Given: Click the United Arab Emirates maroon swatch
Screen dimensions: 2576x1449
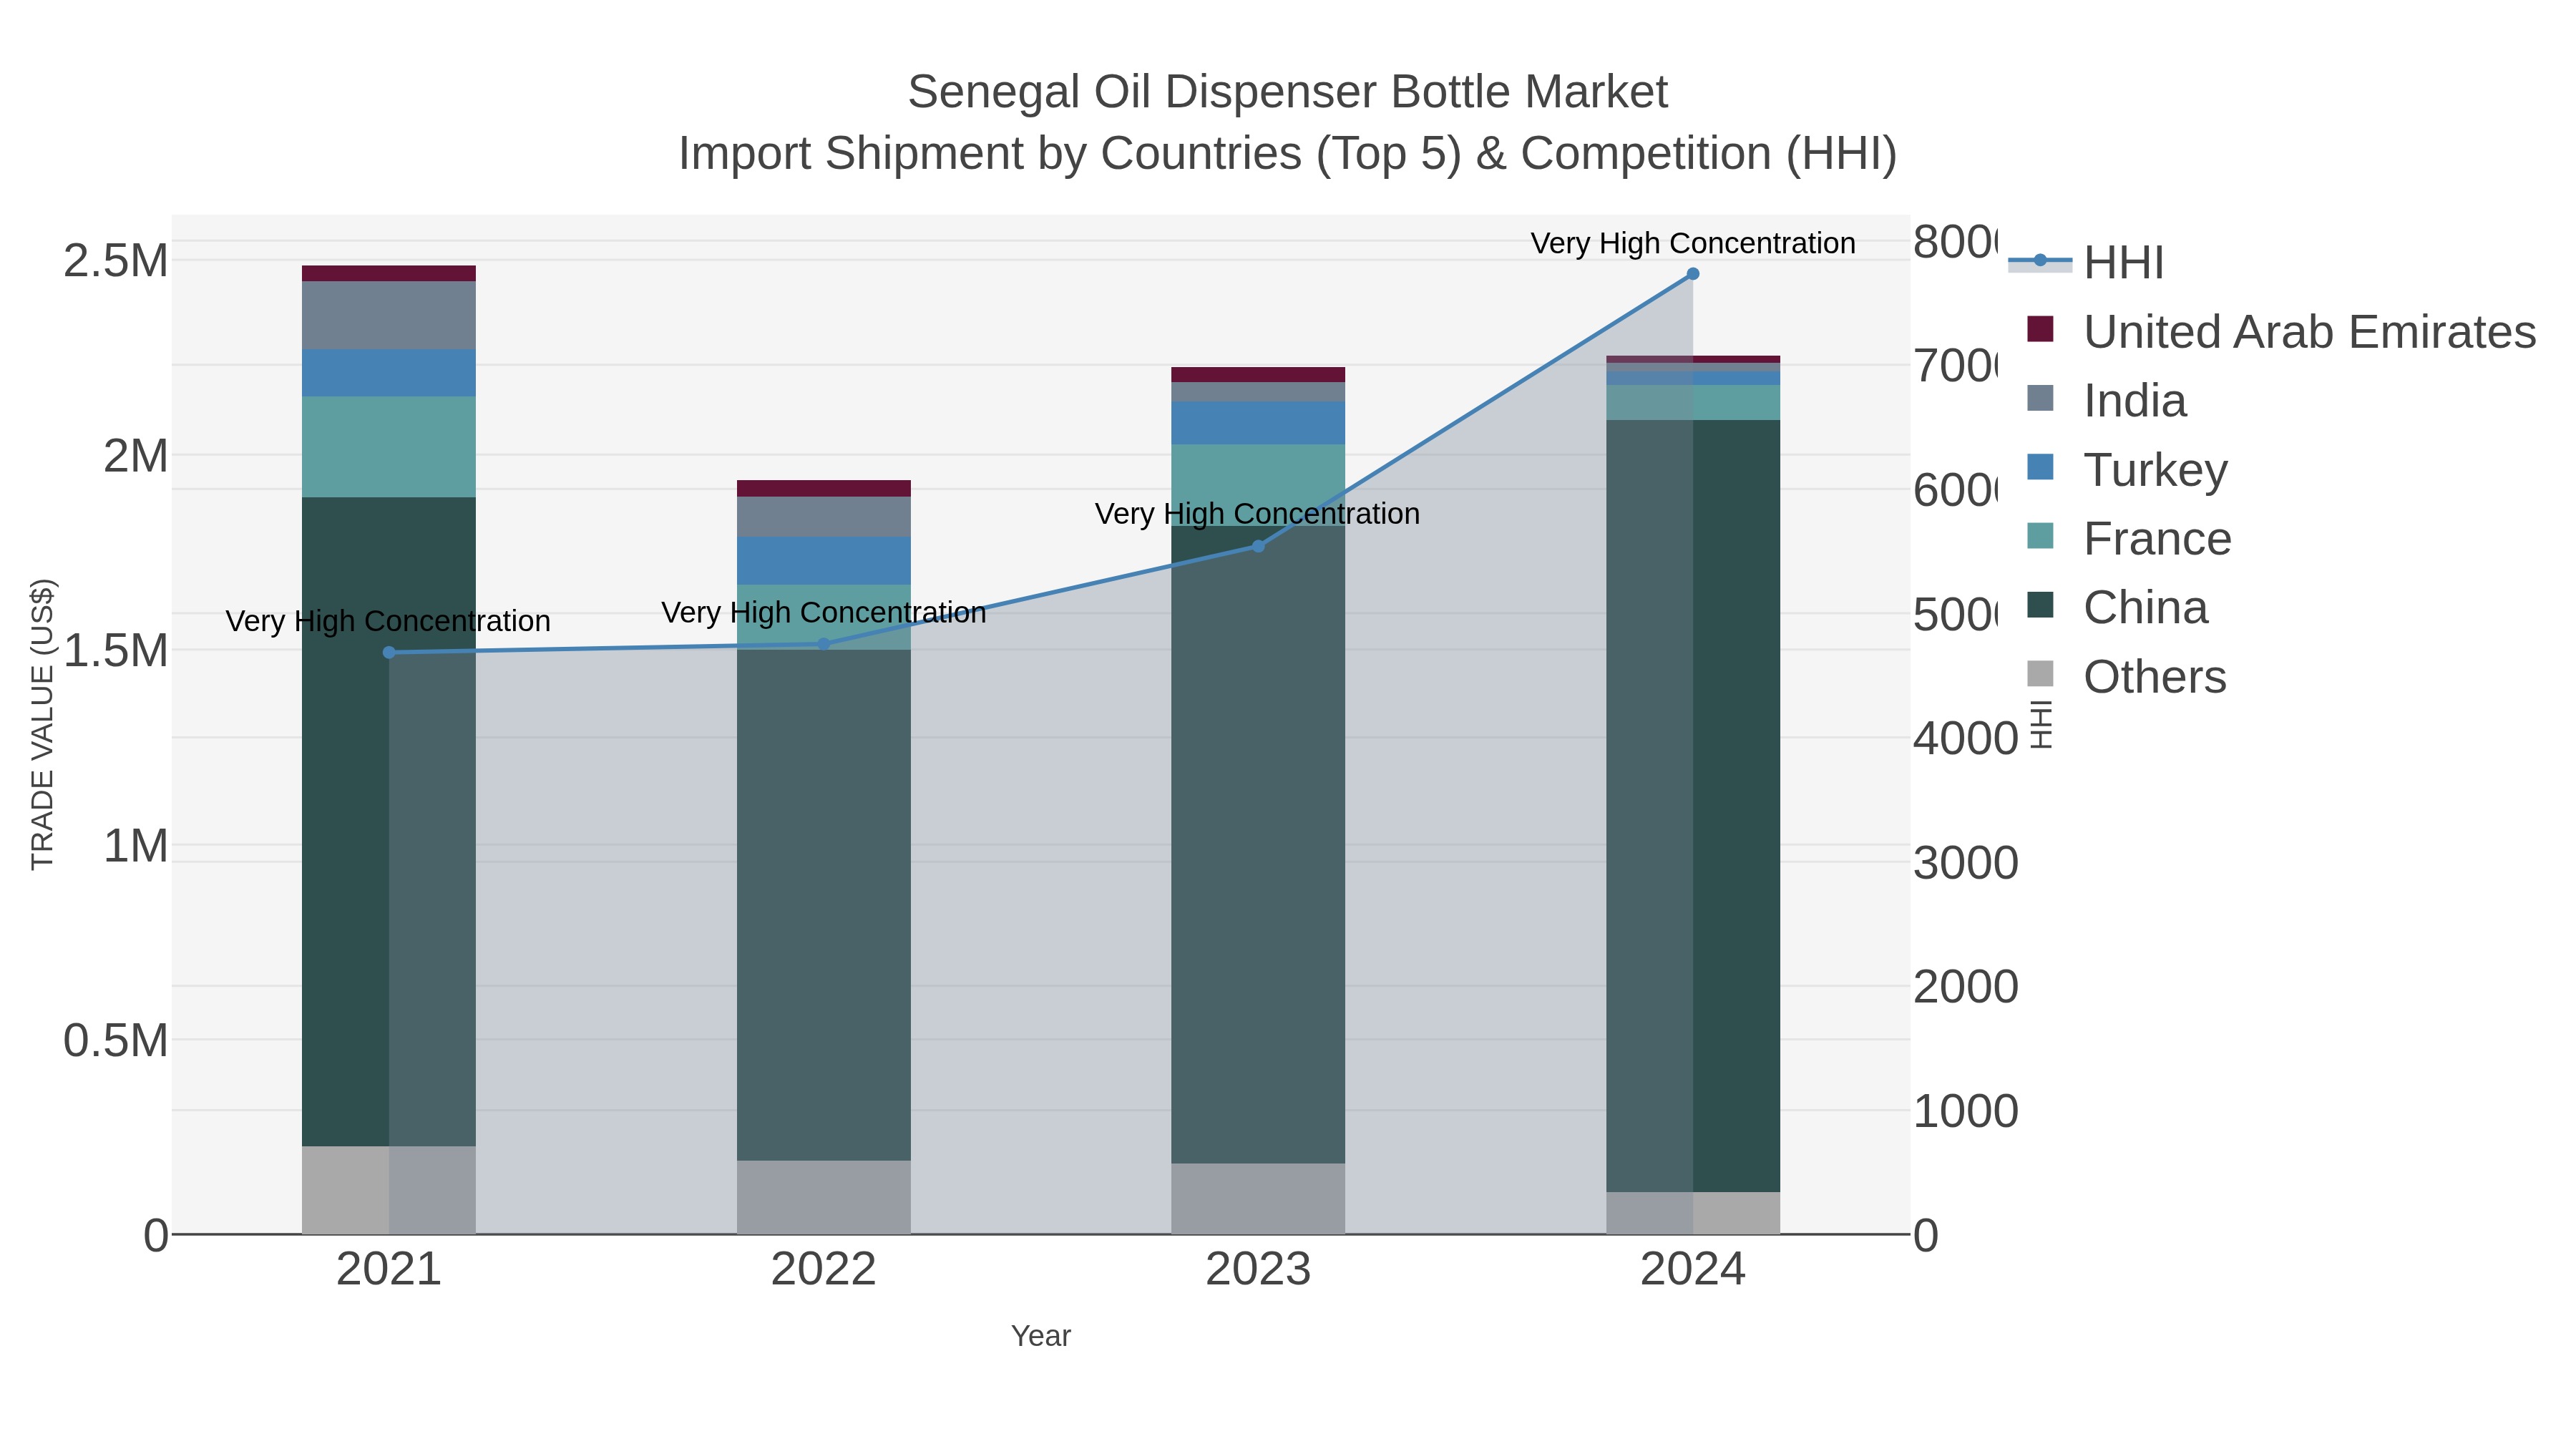Looking at the screenshot, I should coord(2040,329).
